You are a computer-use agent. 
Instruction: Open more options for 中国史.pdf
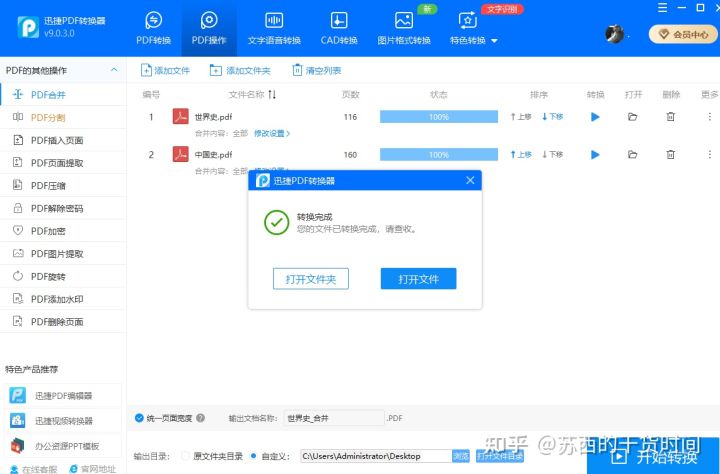pyautogui.click(x=709, y=154)
